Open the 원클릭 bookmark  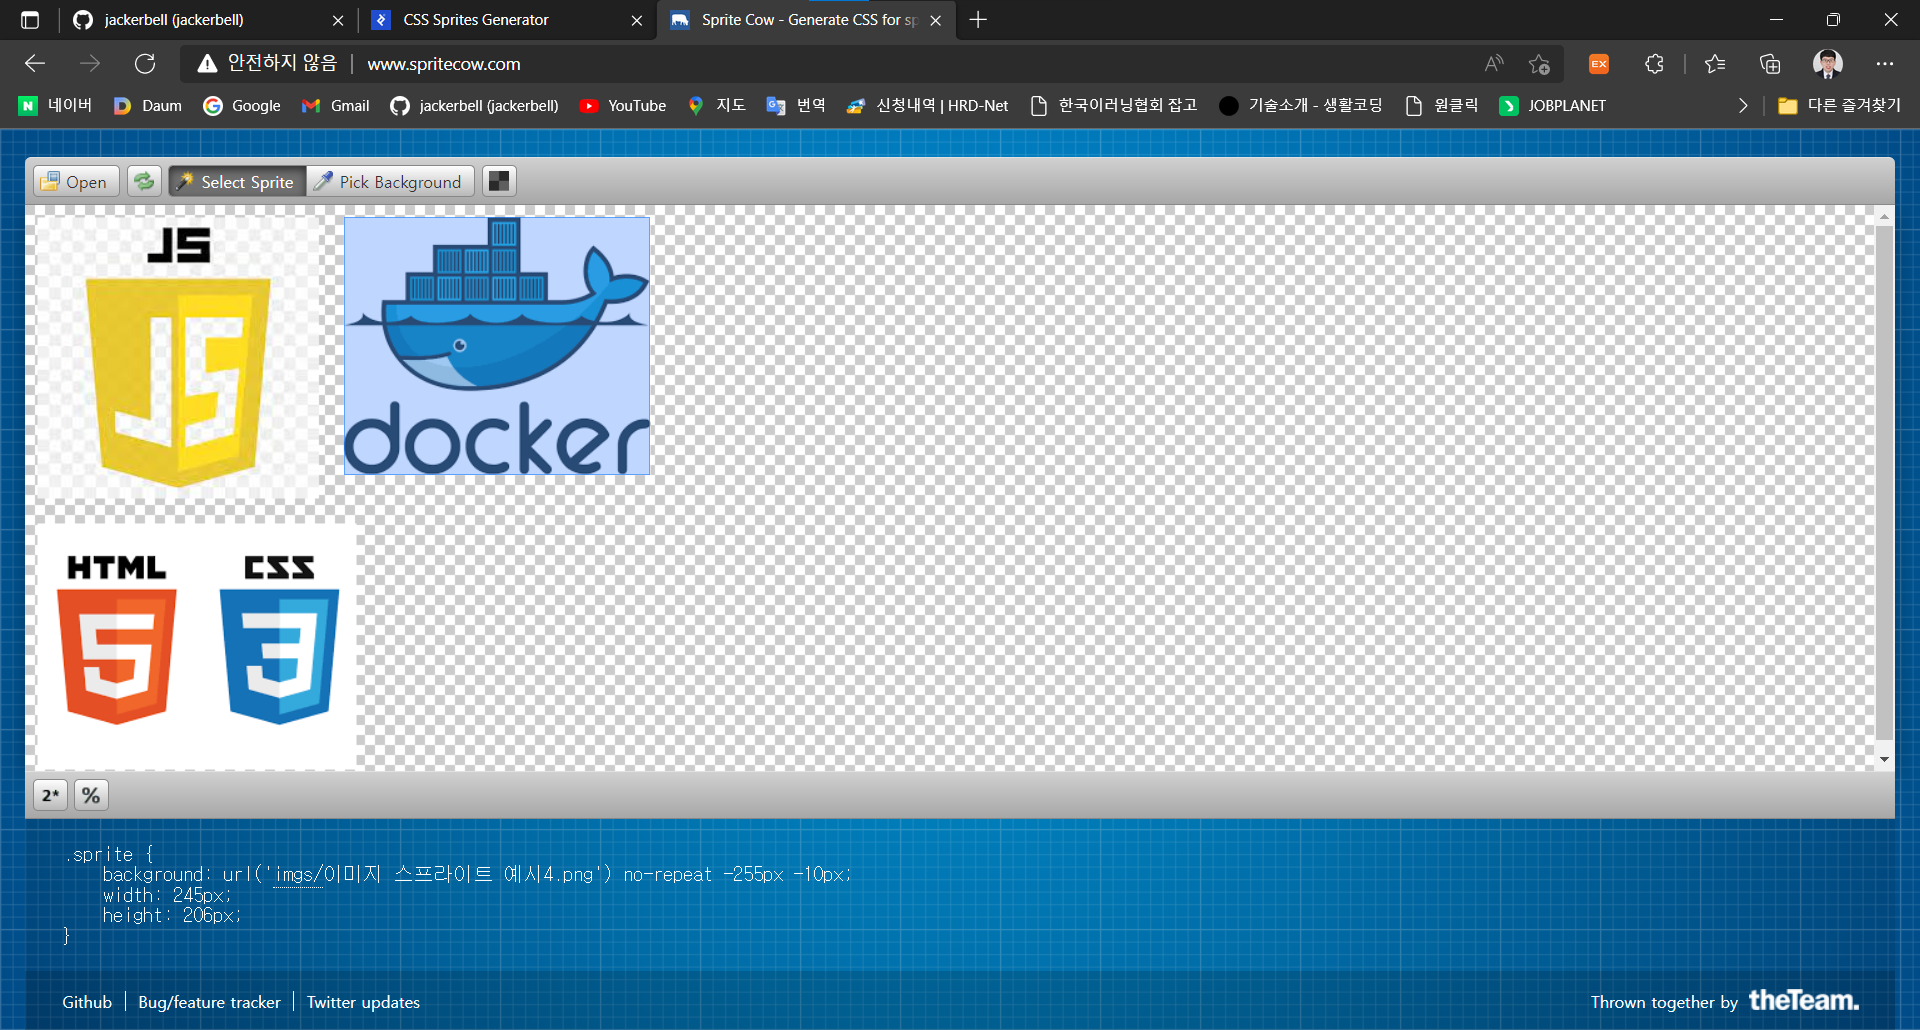tap(1442, 106)
